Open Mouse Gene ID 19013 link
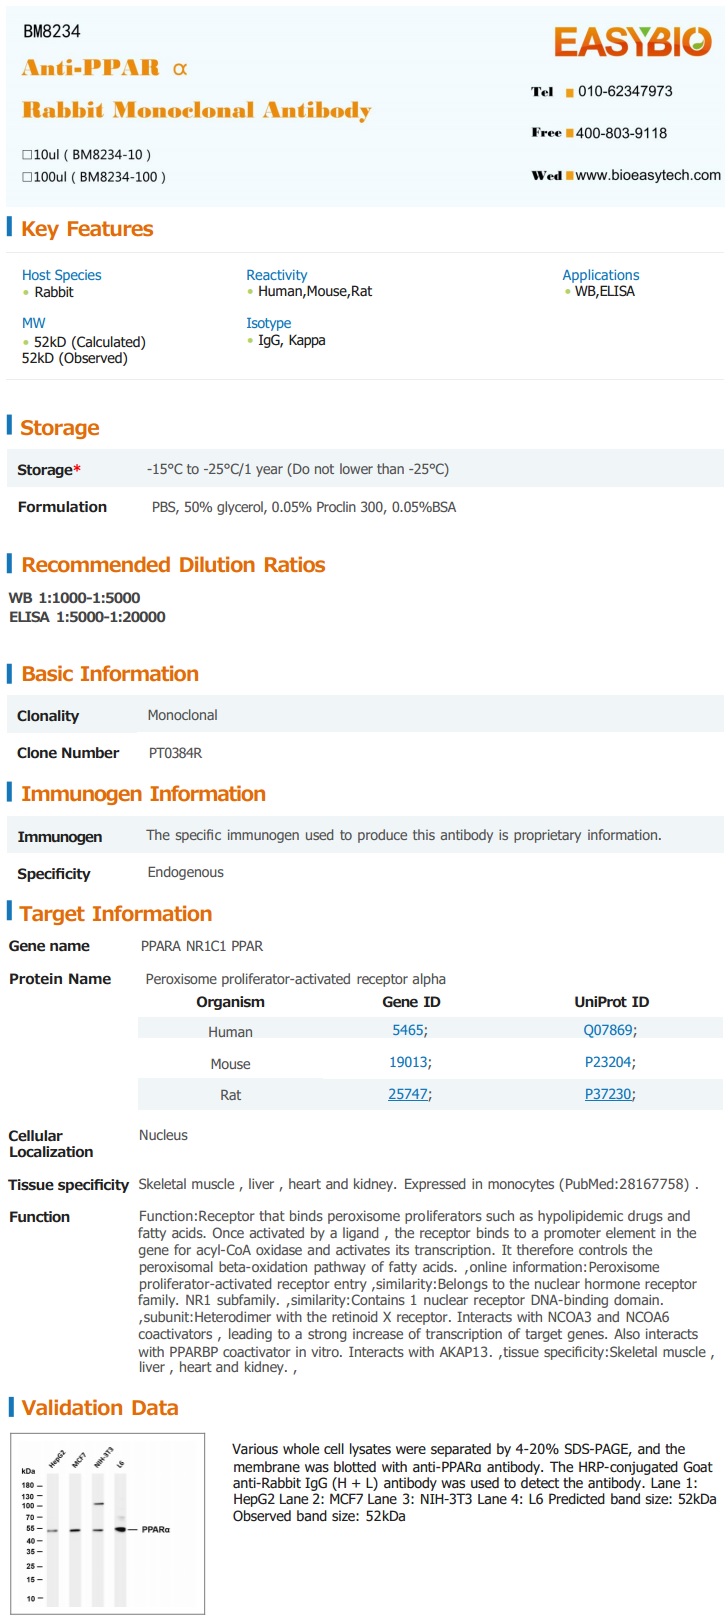The height and width of the screenshot is (1622, 728). pos(408,1062)
